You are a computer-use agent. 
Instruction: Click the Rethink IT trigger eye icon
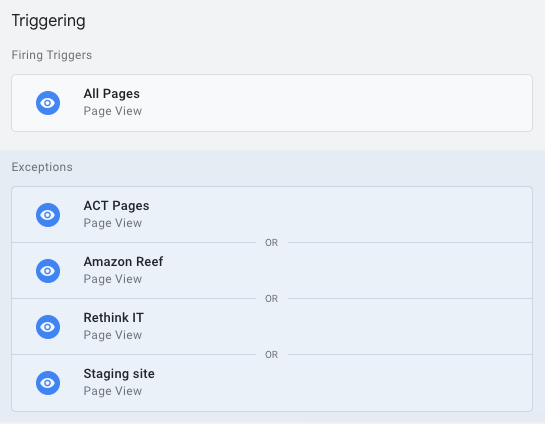(48, 327)
